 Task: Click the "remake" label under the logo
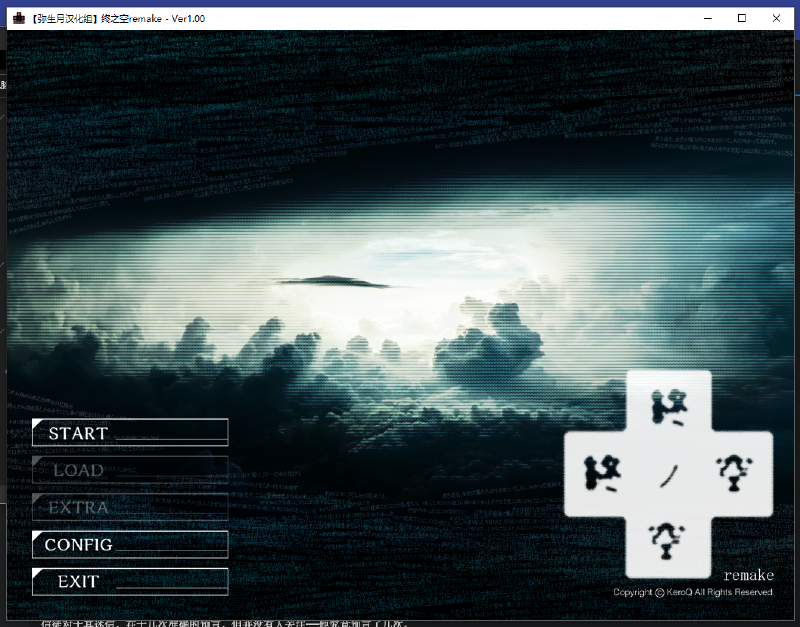(x=748, y=576)
